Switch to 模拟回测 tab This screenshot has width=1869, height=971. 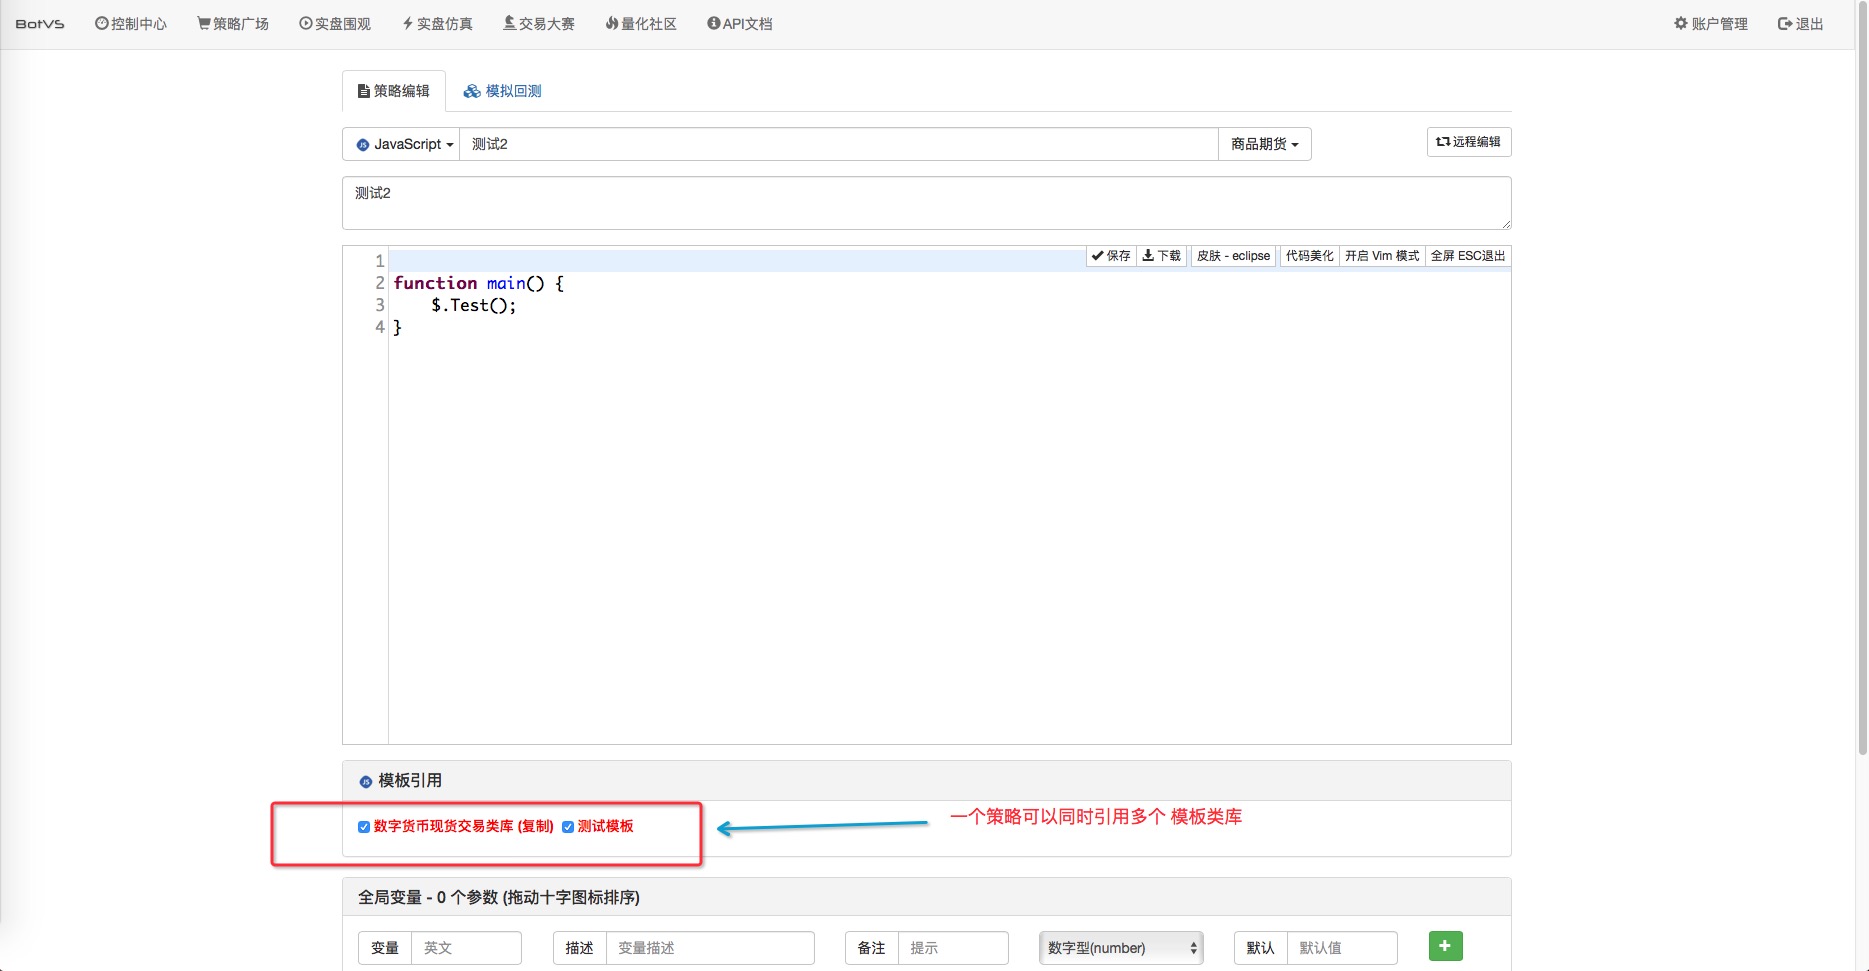502,91
